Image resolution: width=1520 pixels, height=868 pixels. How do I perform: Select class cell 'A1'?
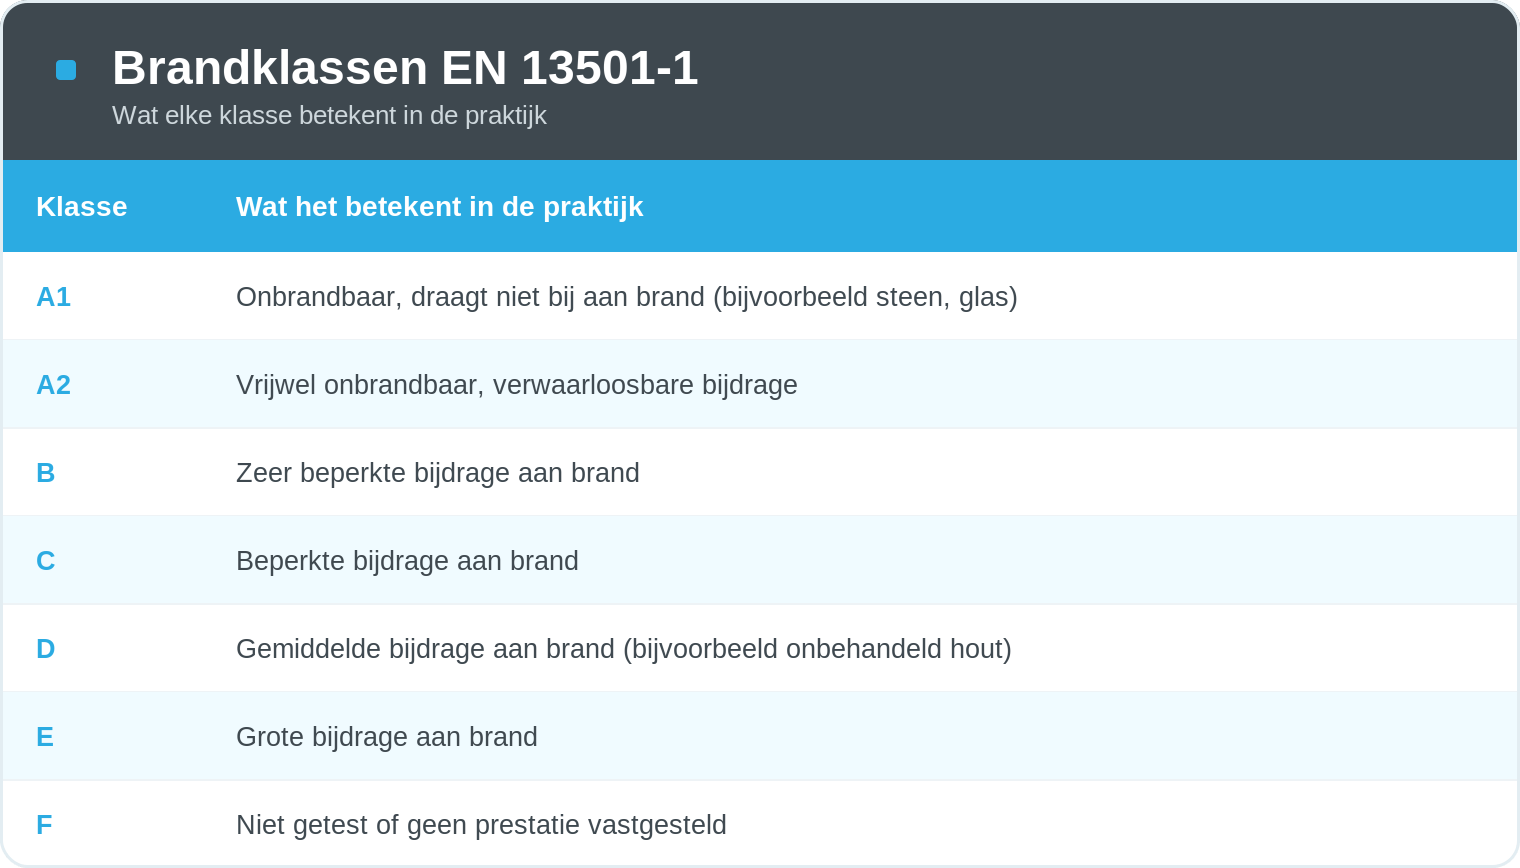pos(54,297)
